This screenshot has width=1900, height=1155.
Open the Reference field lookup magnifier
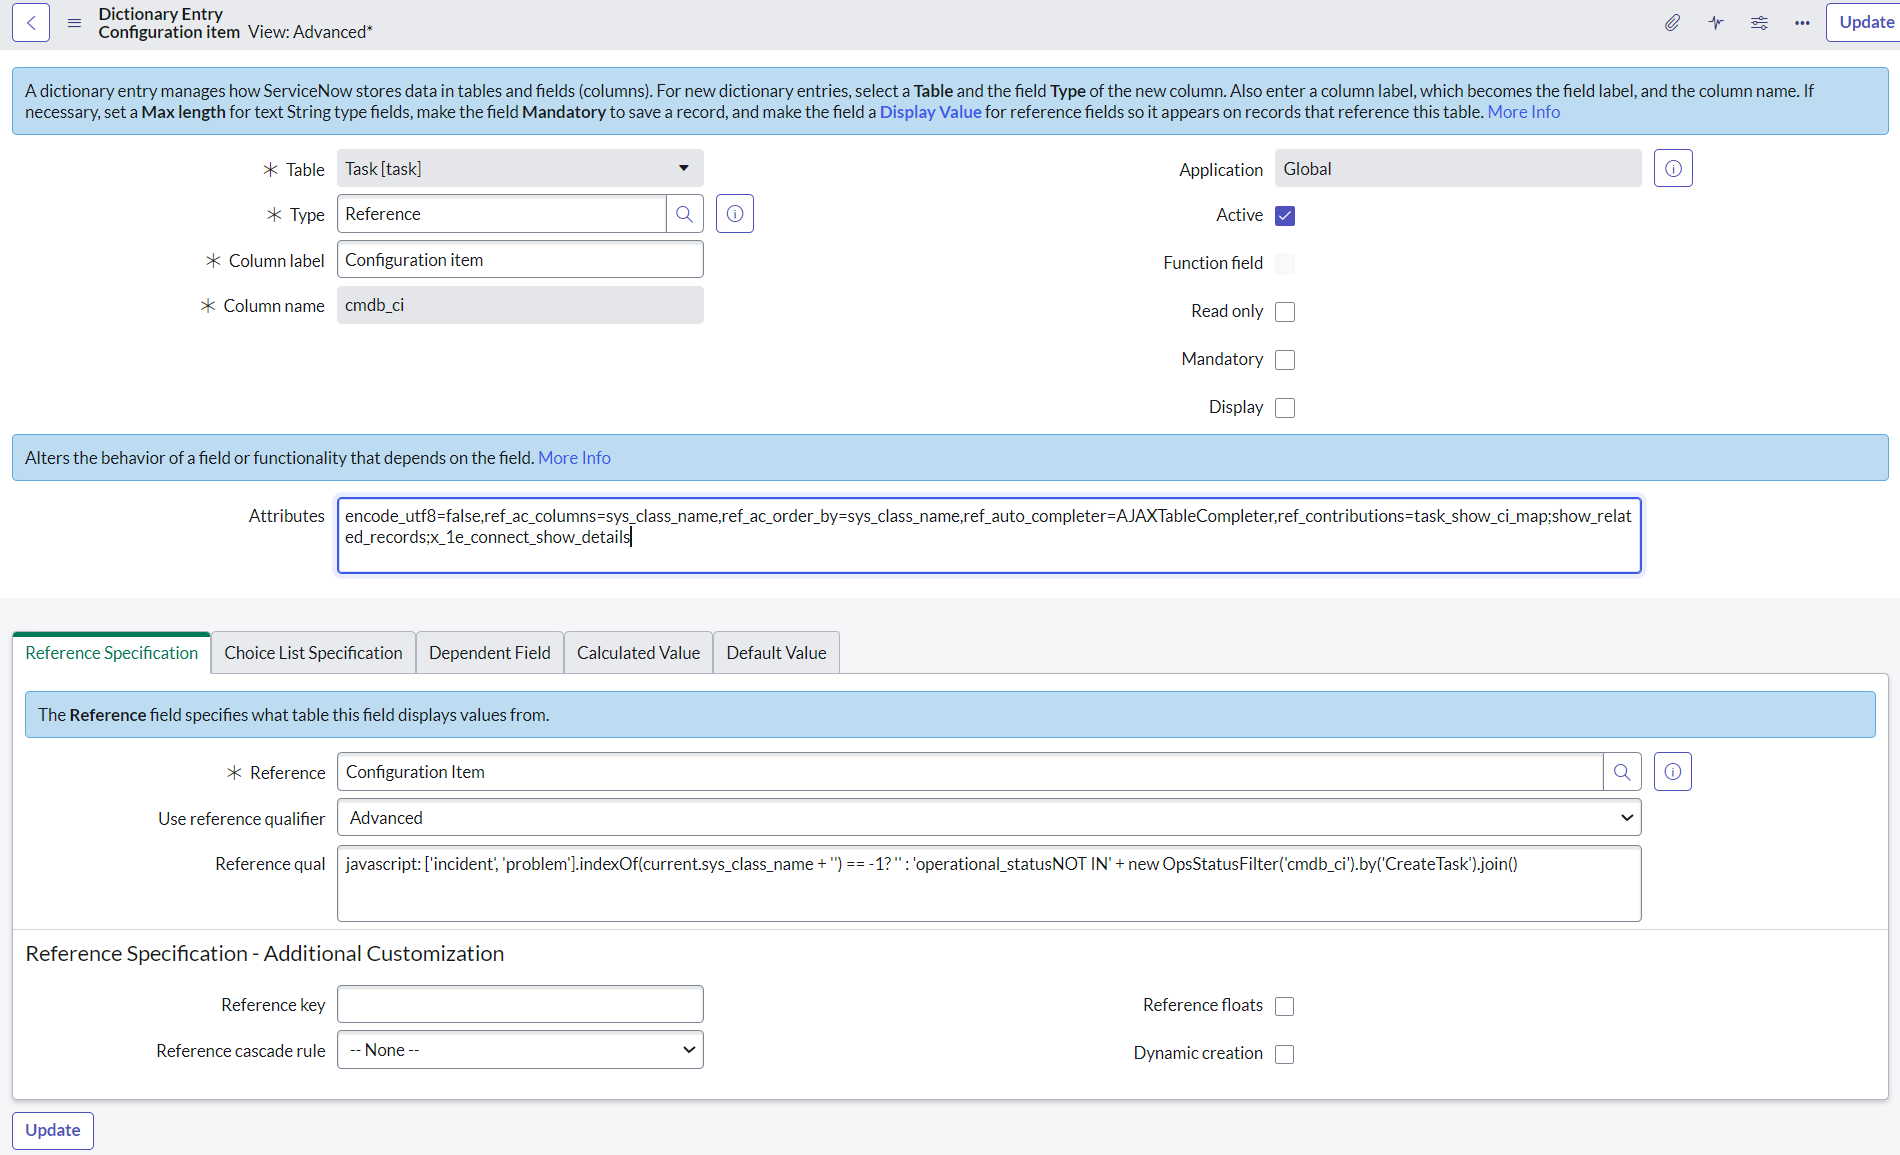pyautogui.click(x=1622, y=772)
